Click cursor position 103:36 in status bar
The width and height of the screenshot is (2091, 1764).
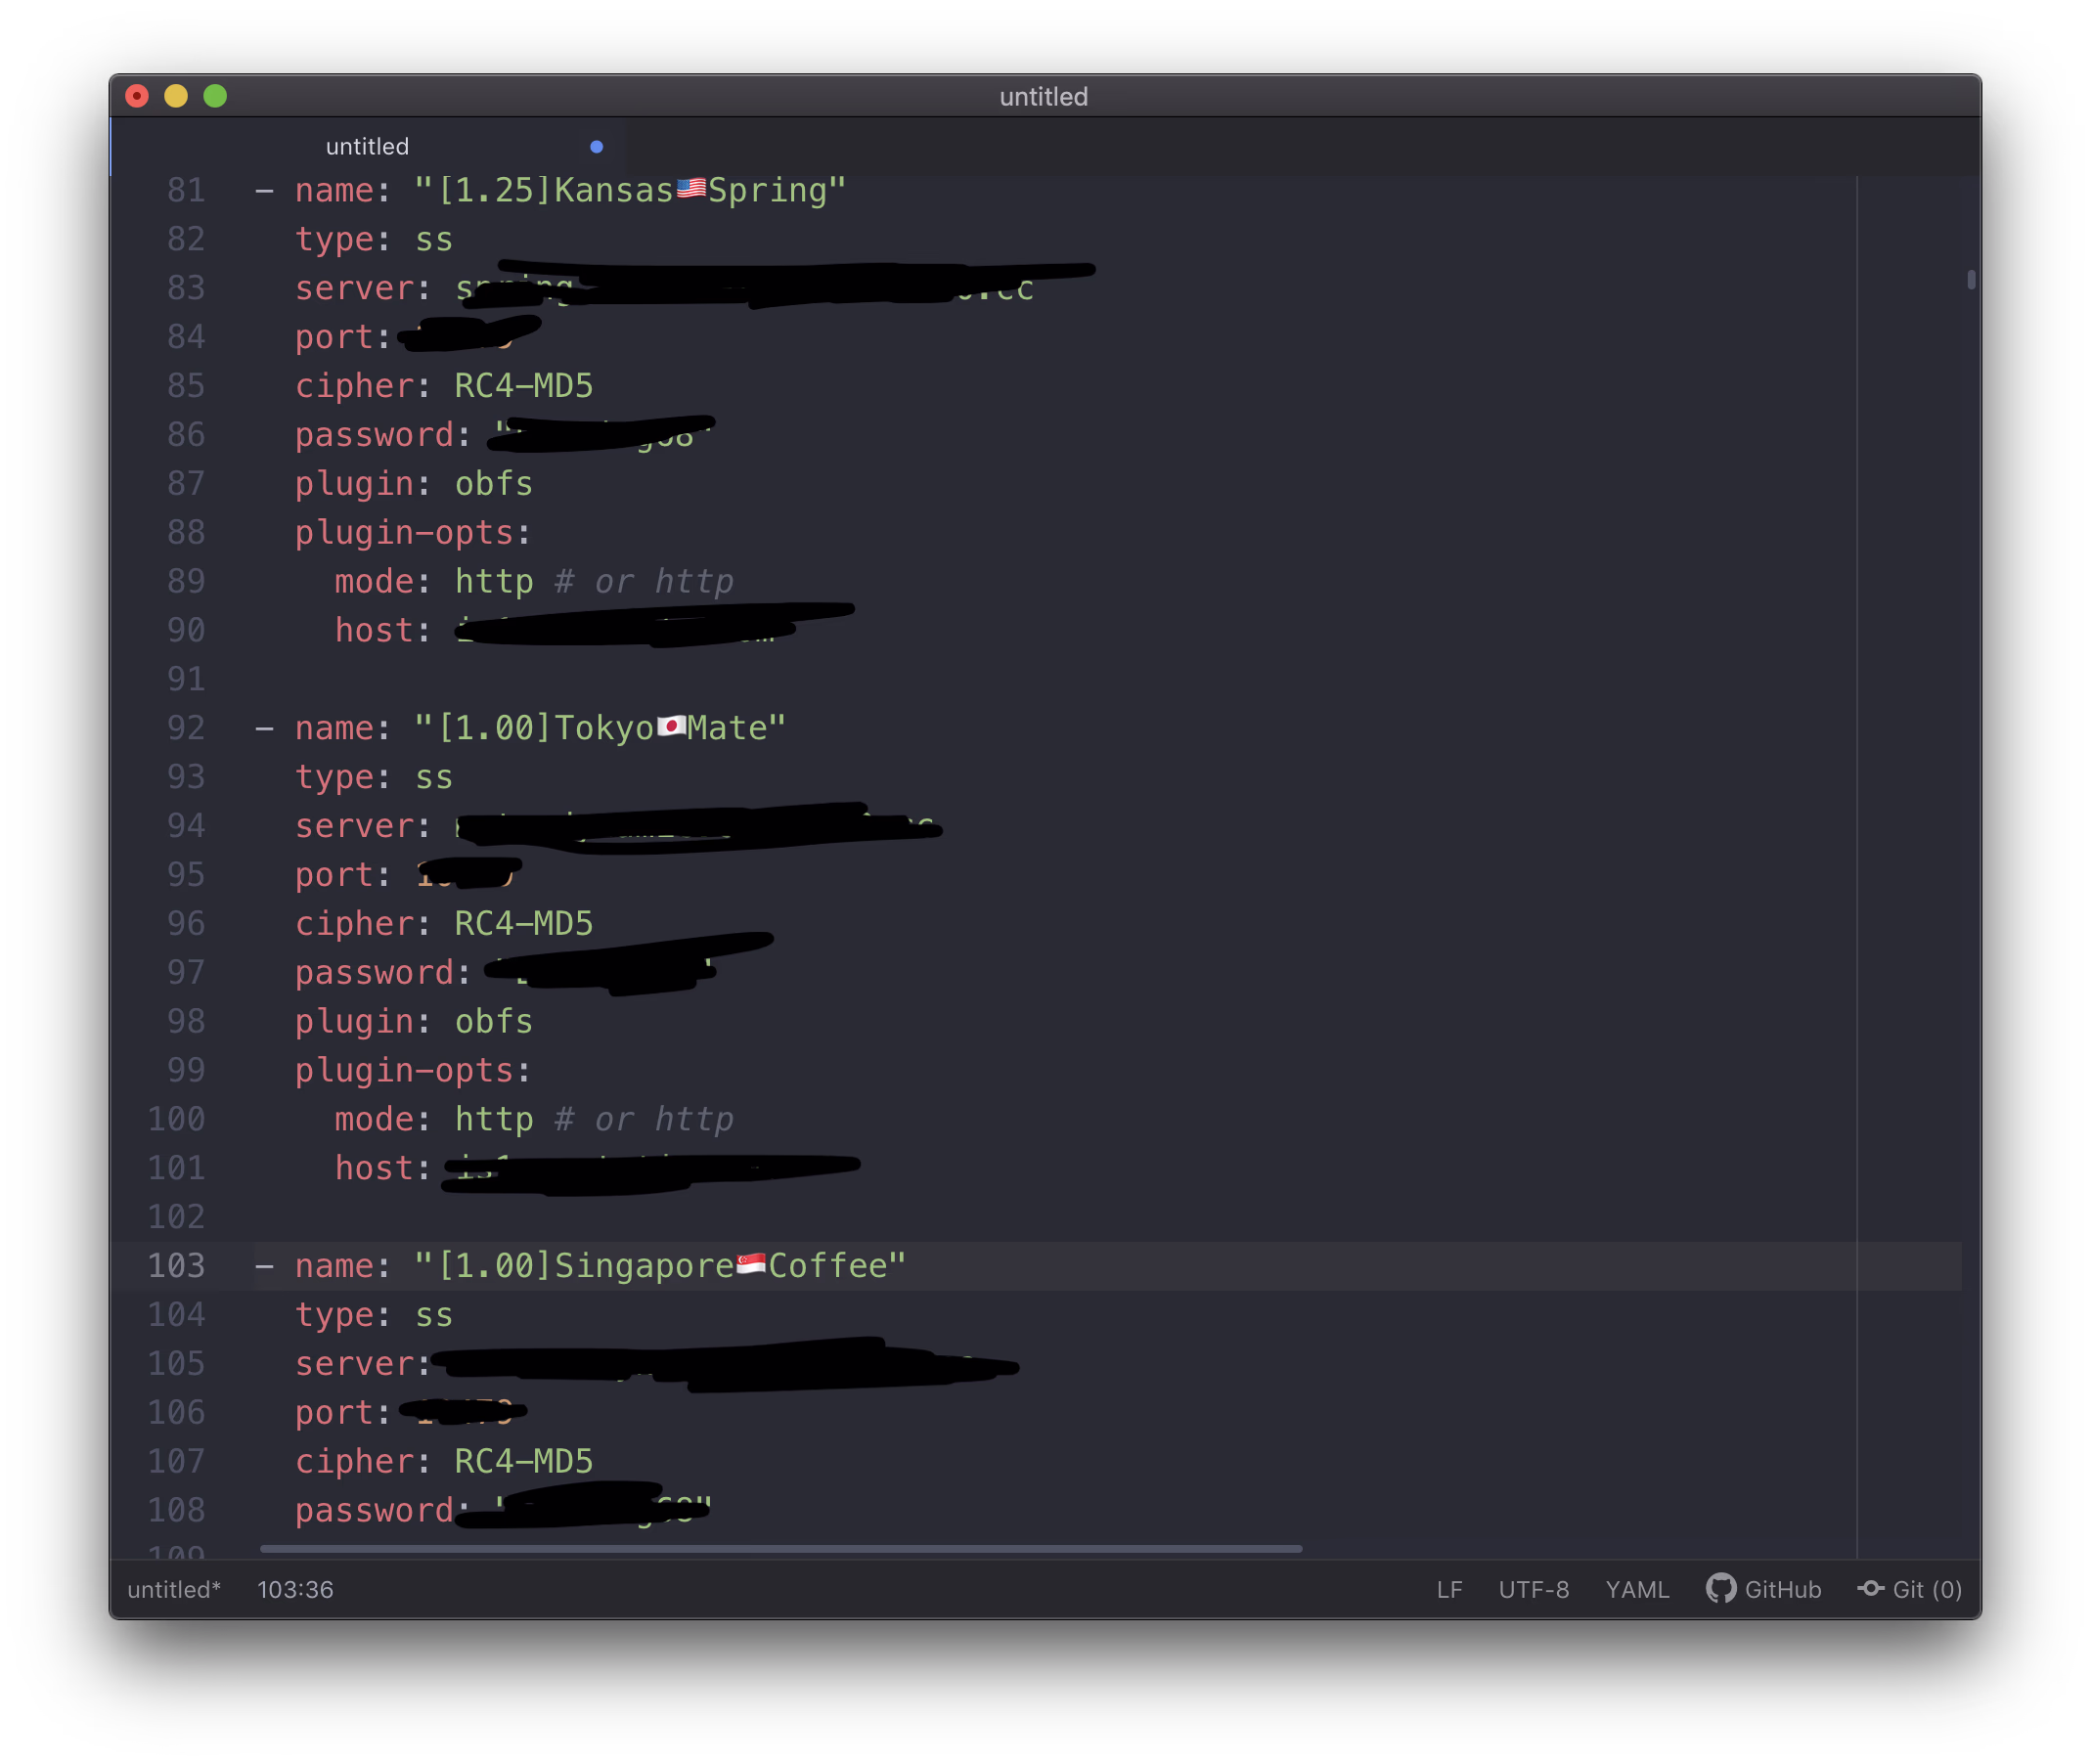pyautogui.click(x=295, y=1589)
